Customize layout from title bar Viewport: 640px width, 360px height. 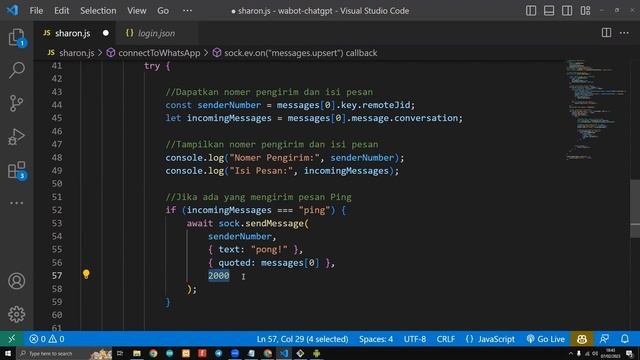click(x=585, y=11)
